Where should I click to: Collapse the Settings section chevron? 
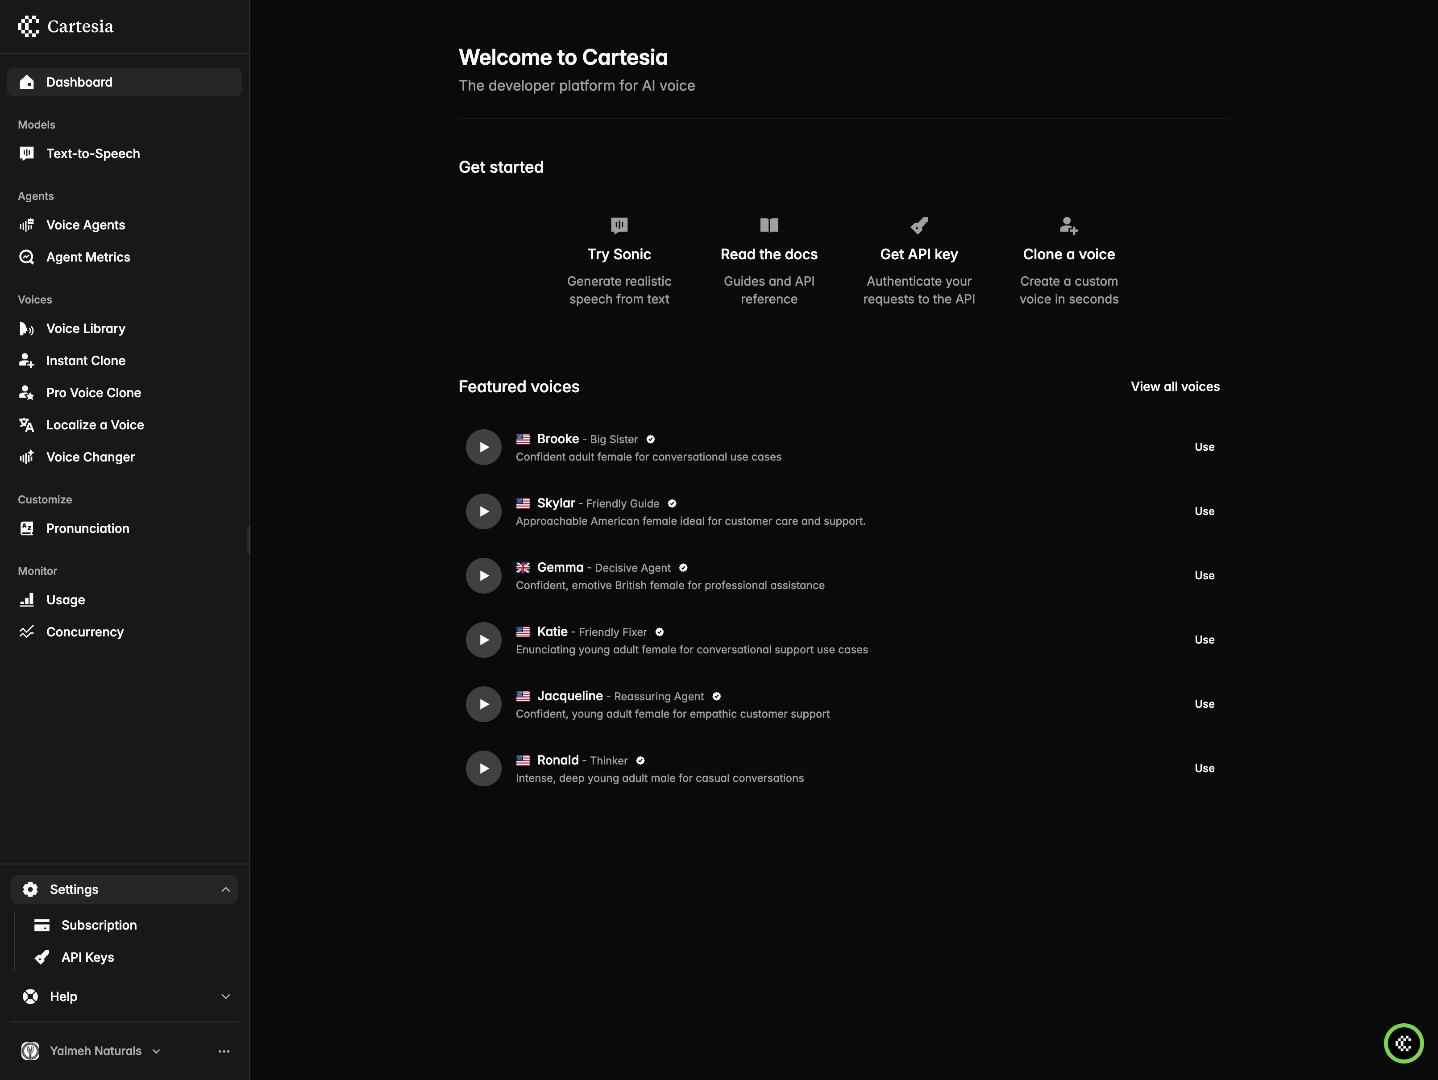225,889
